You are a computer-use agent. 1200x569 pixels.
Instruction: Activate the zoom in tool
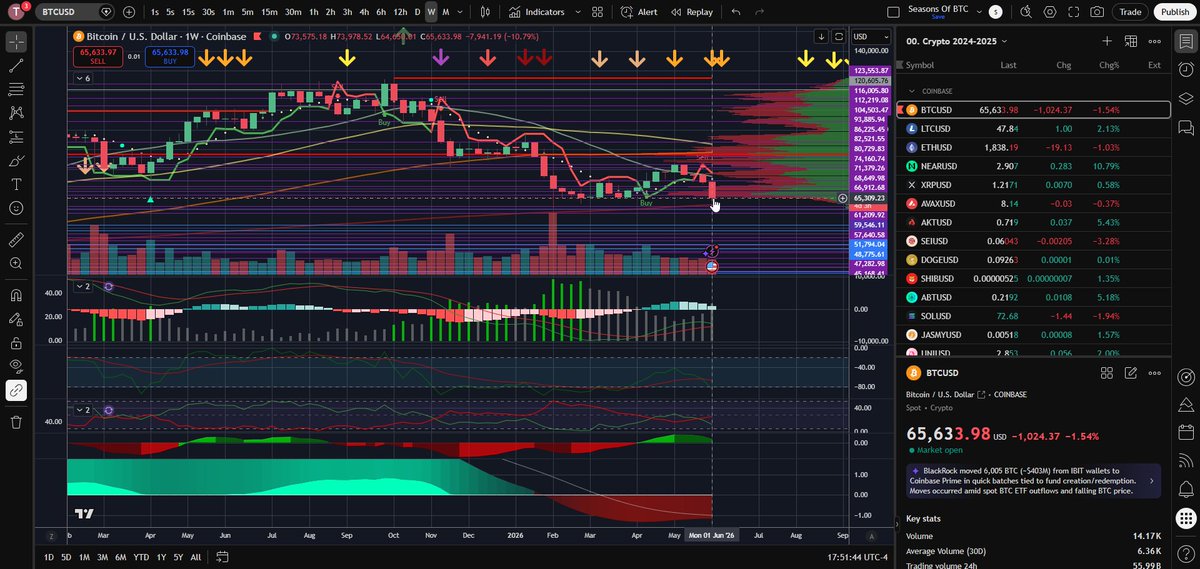coord(16,264)
